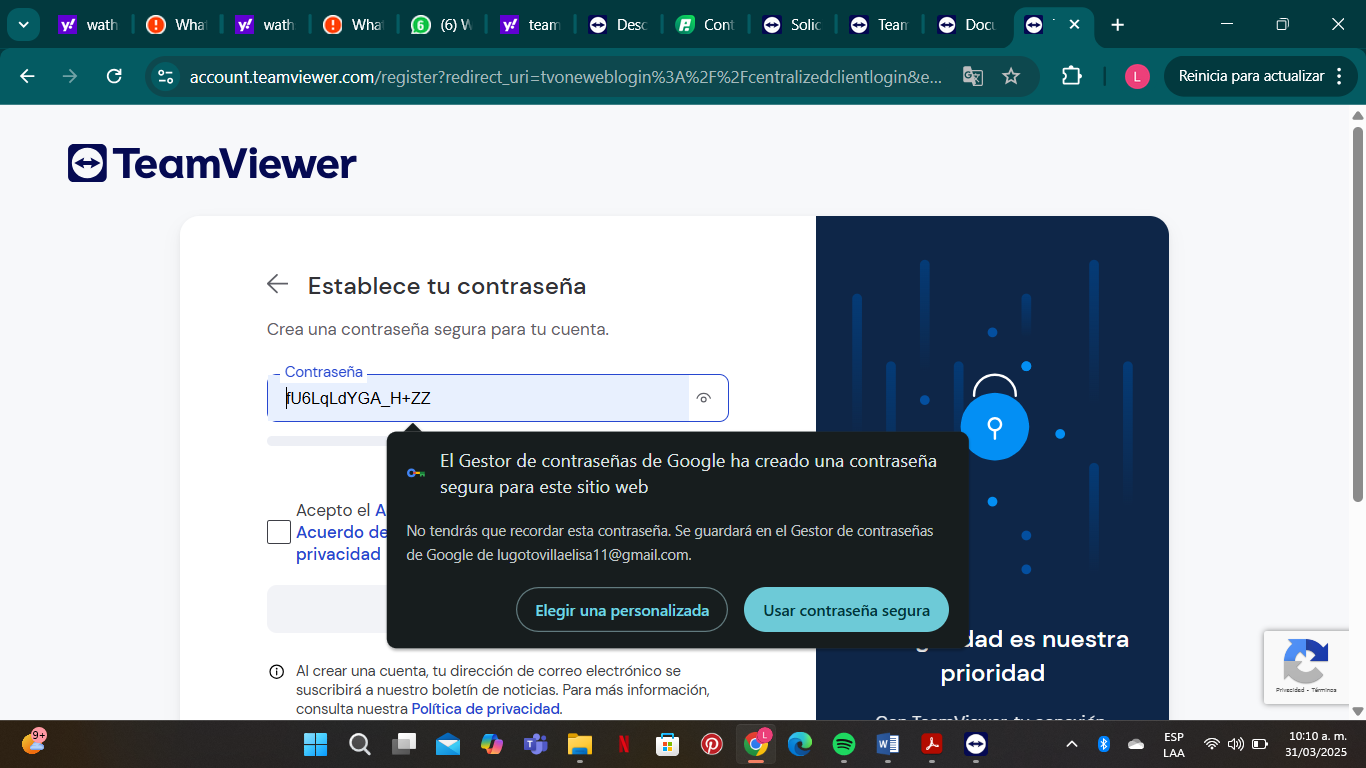Choose Elegir una personalizada

click(622, 610)
